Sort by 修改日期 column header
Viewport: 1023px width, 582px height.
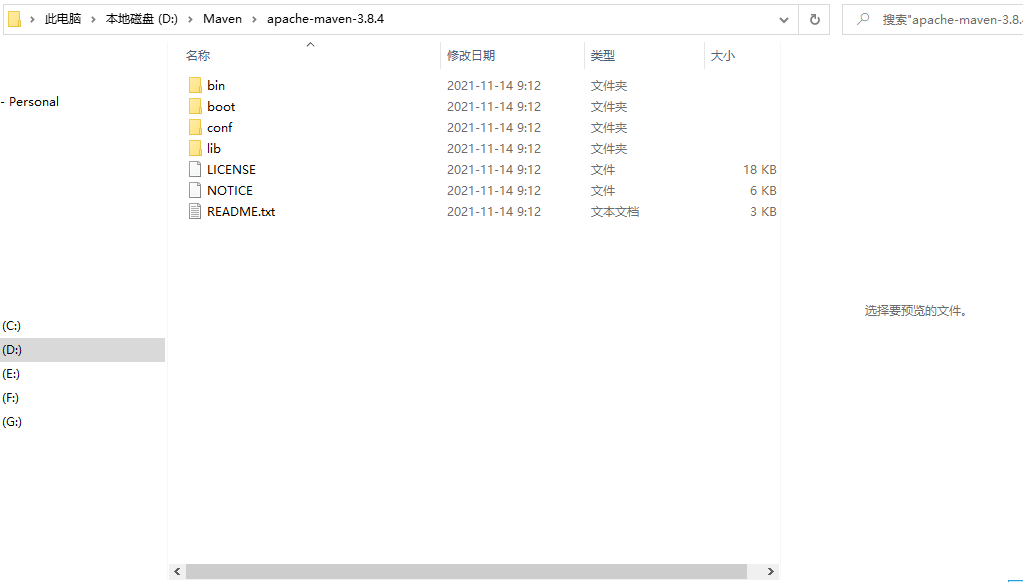471,56
